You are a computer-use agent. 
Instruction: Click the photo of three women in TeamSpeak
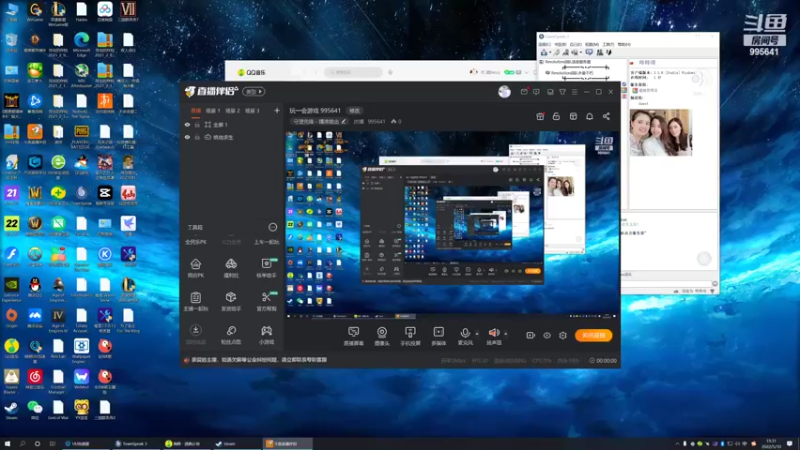coord(660,133)
